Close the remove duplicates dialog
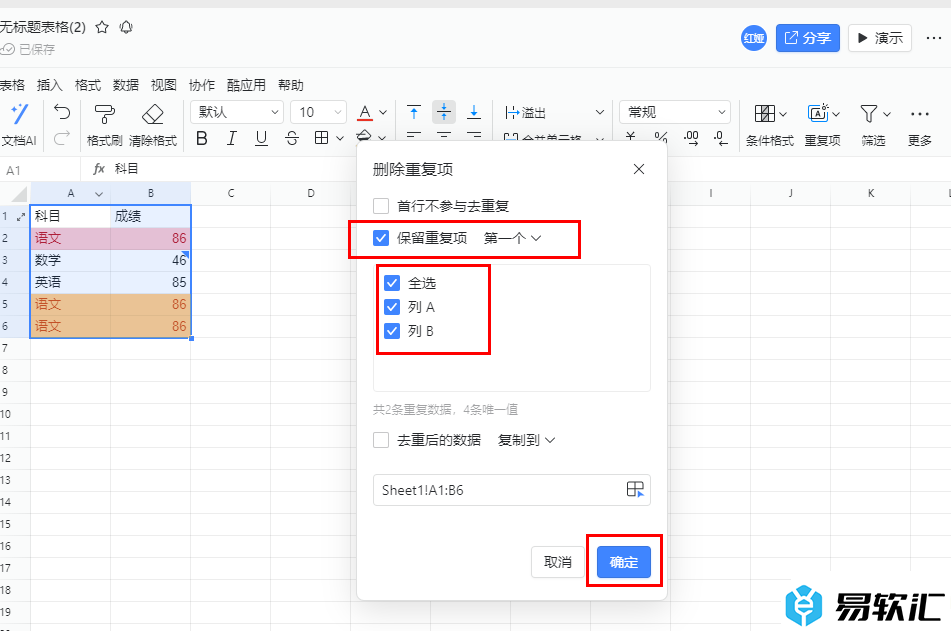The width and height of the screenshot is (951, 631). pyautogui.click(x=639, y=169)
